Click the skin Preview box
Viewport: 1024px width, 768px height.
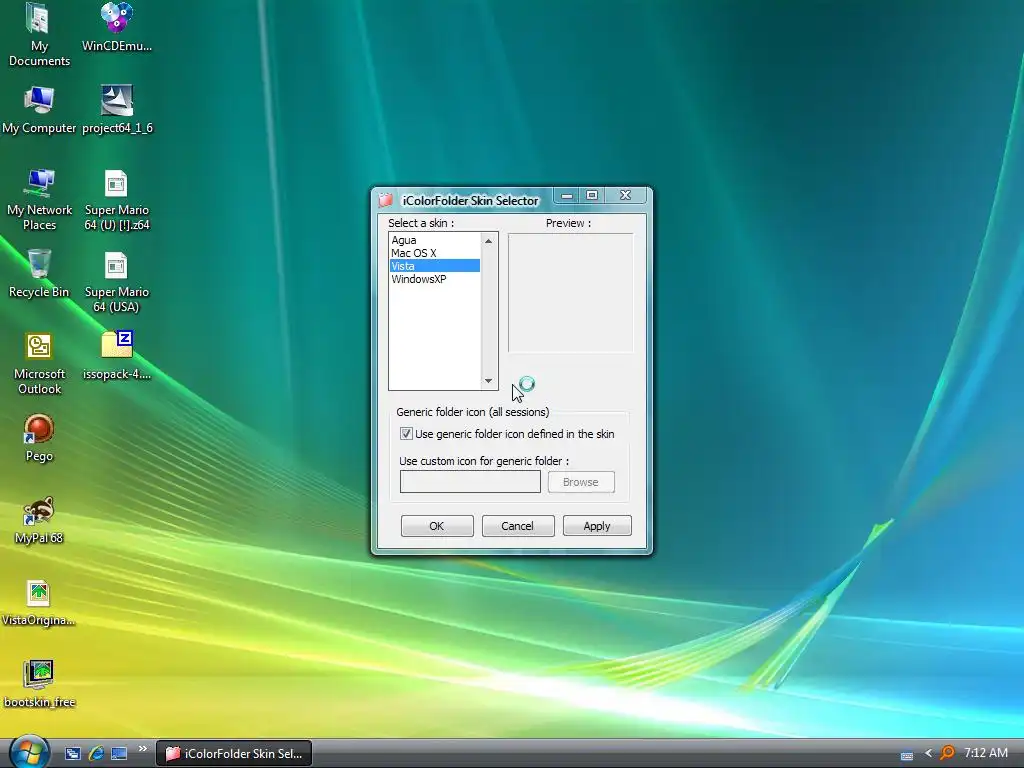point(570,293)
